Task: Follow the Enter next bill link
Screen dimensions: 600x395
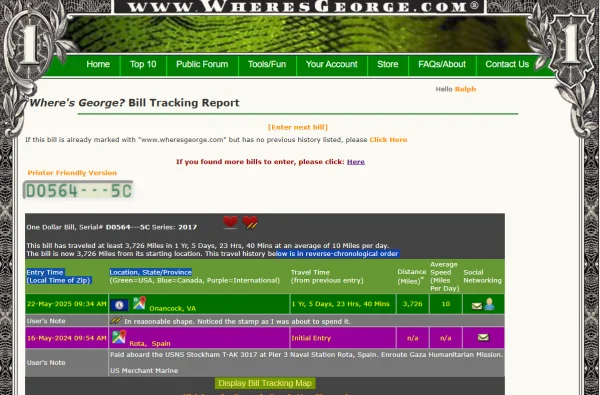Action: [x=298, y=127]
